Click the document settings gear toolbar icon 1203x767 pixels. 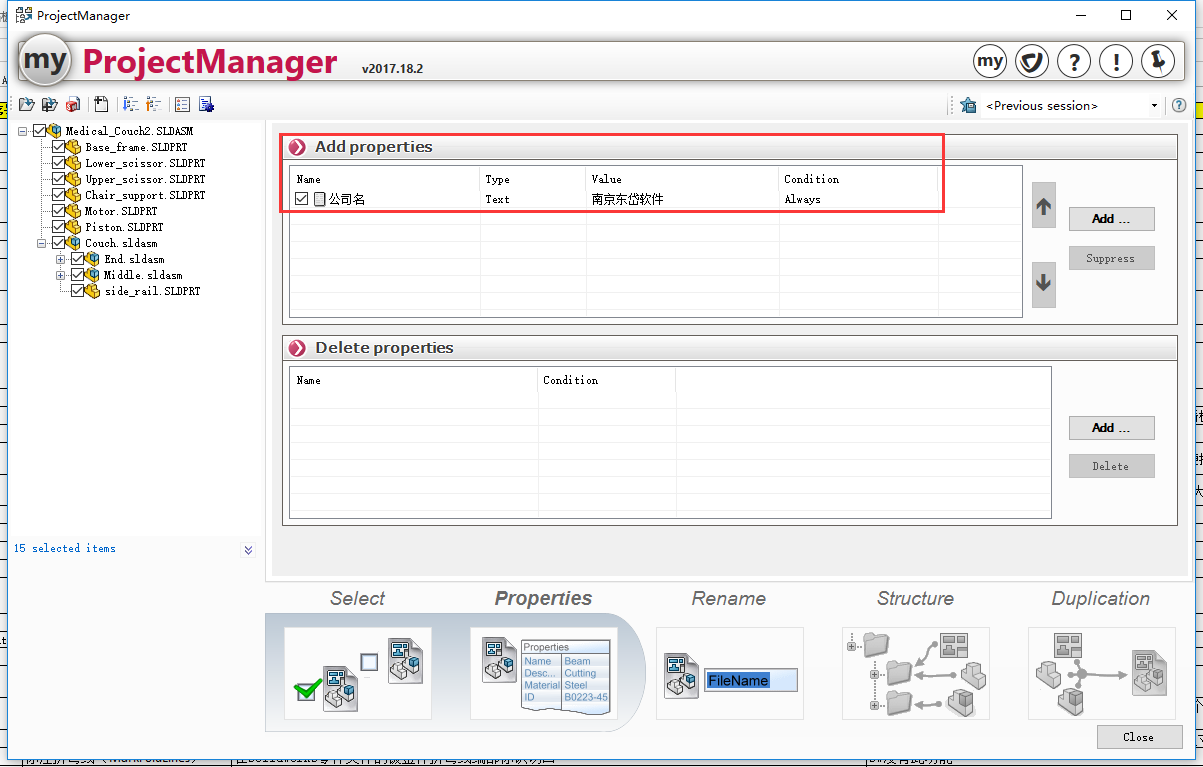pyautogui.click(x=206, y=105)
